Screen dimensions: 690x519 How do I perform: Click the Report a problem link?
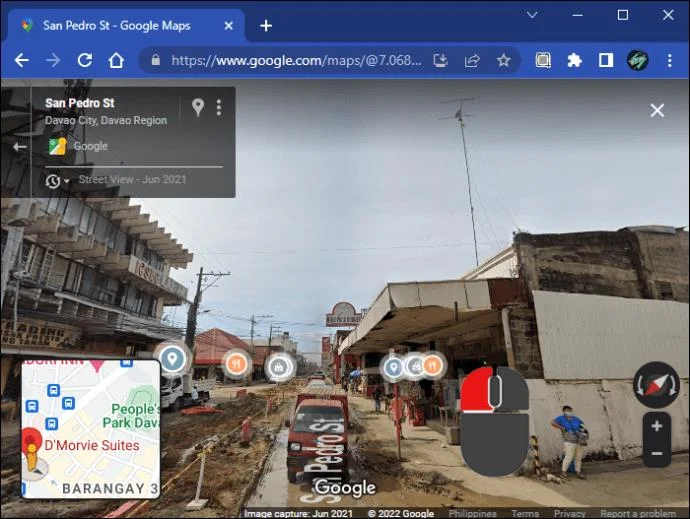pyautogui.click(x=638, y=513)
